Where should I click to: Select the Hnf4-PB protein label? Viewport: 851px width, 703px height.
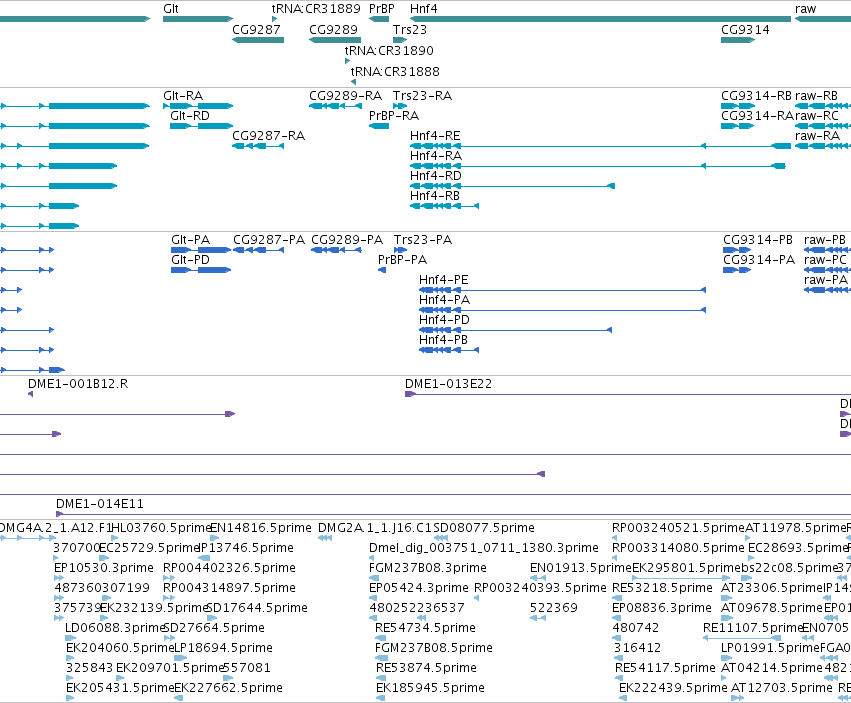tap(443, 340)
